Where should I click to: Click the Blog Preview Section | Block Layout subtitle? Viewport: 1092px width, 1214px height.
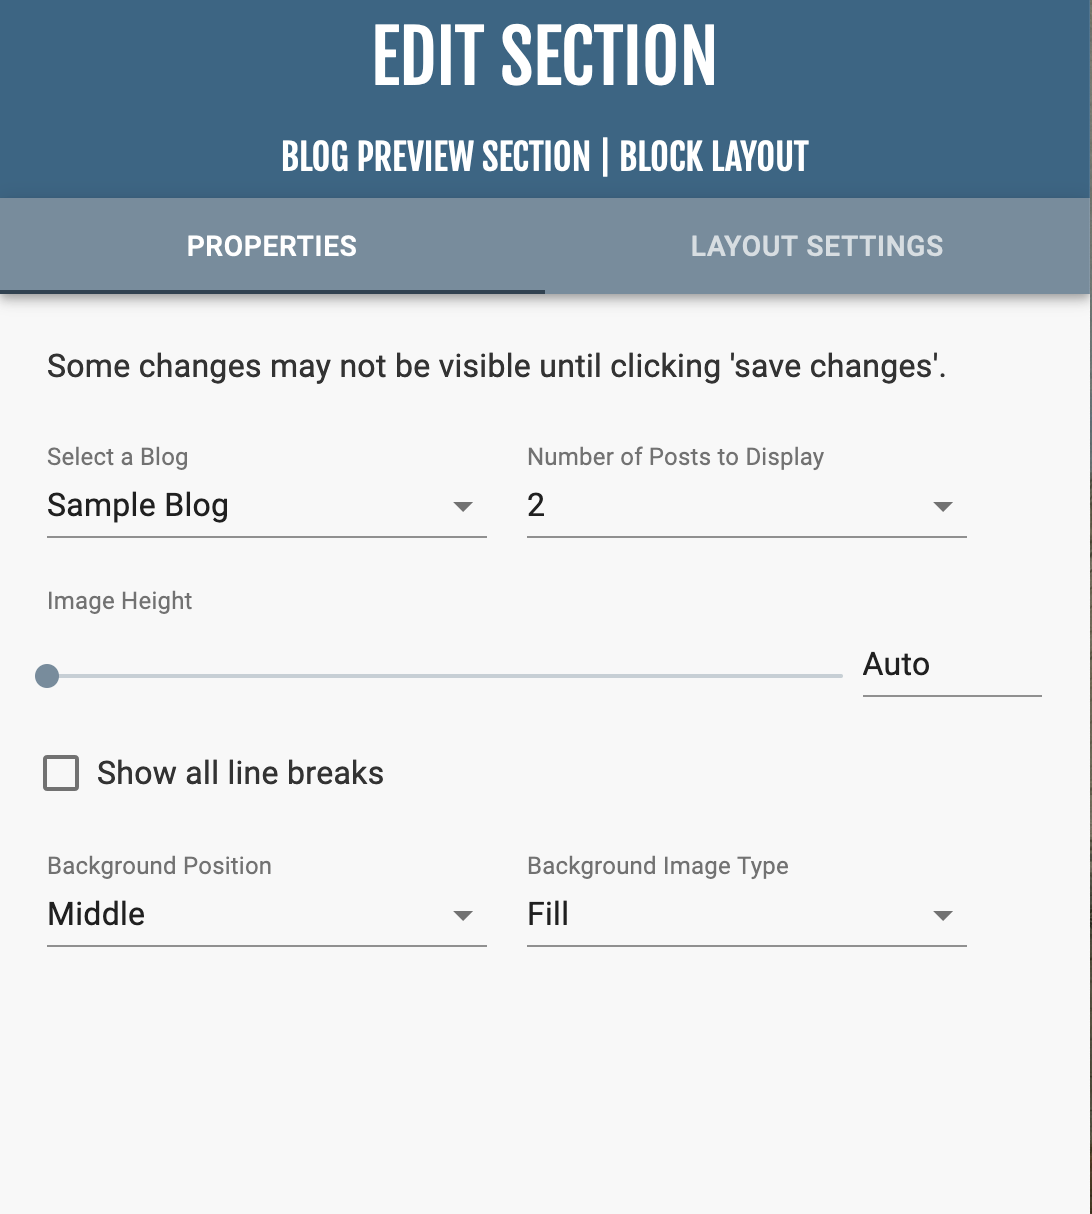(x=545, y=157)
